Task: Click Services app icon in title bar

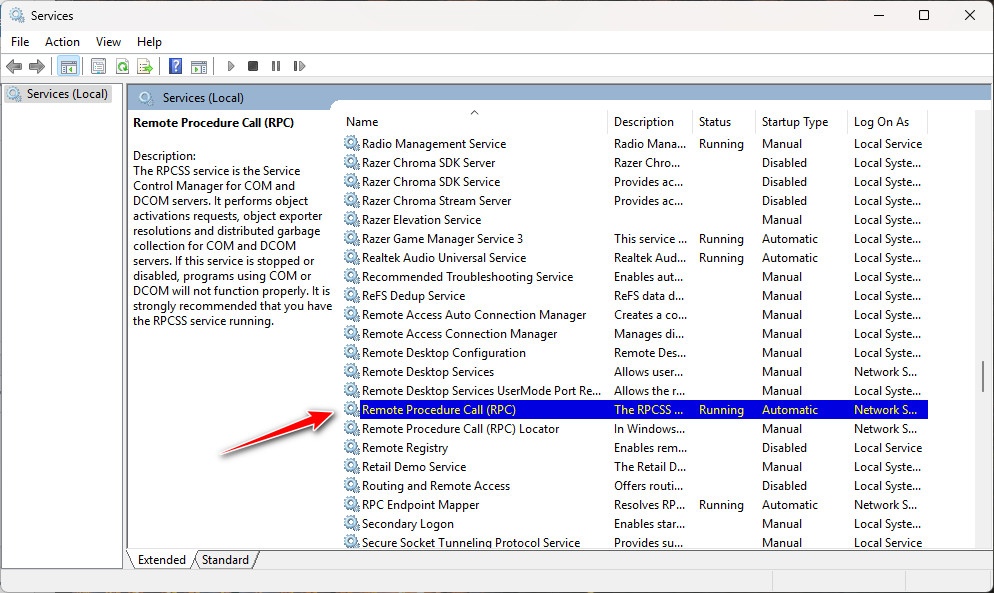Action: point(16,15)
